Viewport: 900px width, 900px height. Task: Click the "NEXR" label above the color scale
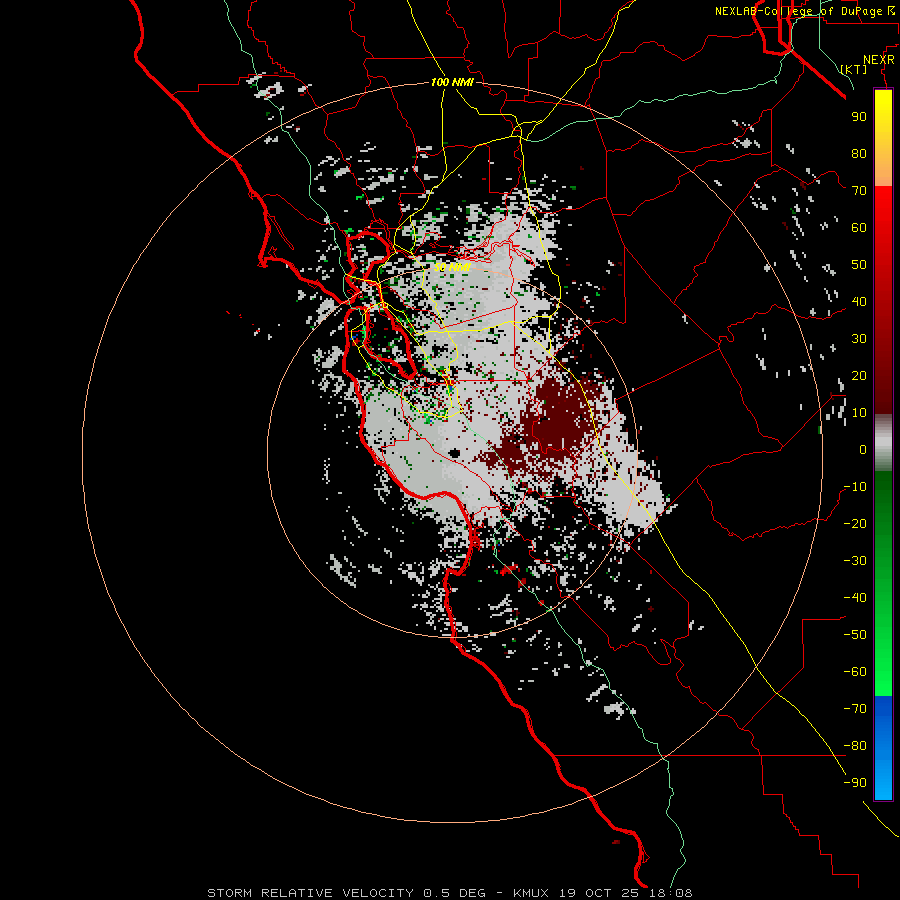pyautogui.click(x=879, y=60)
